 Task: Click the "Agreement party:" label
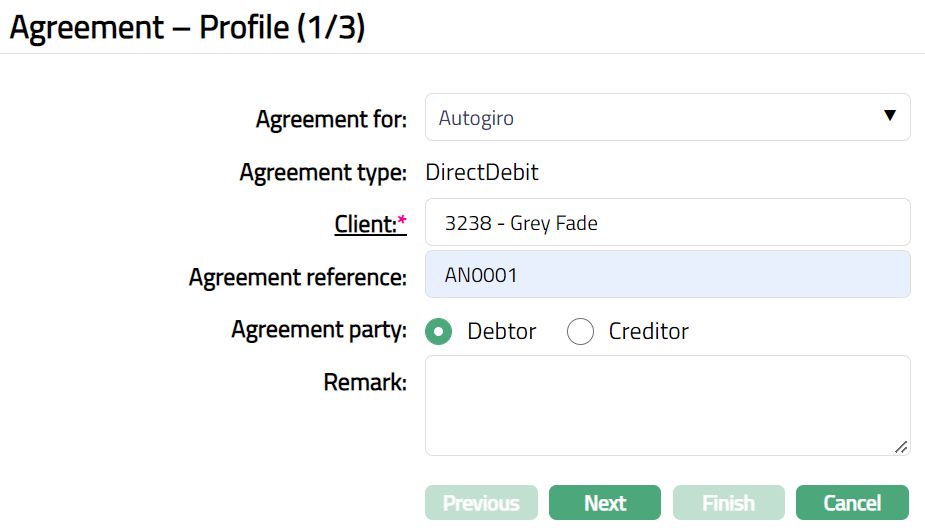tap(319, 330)
